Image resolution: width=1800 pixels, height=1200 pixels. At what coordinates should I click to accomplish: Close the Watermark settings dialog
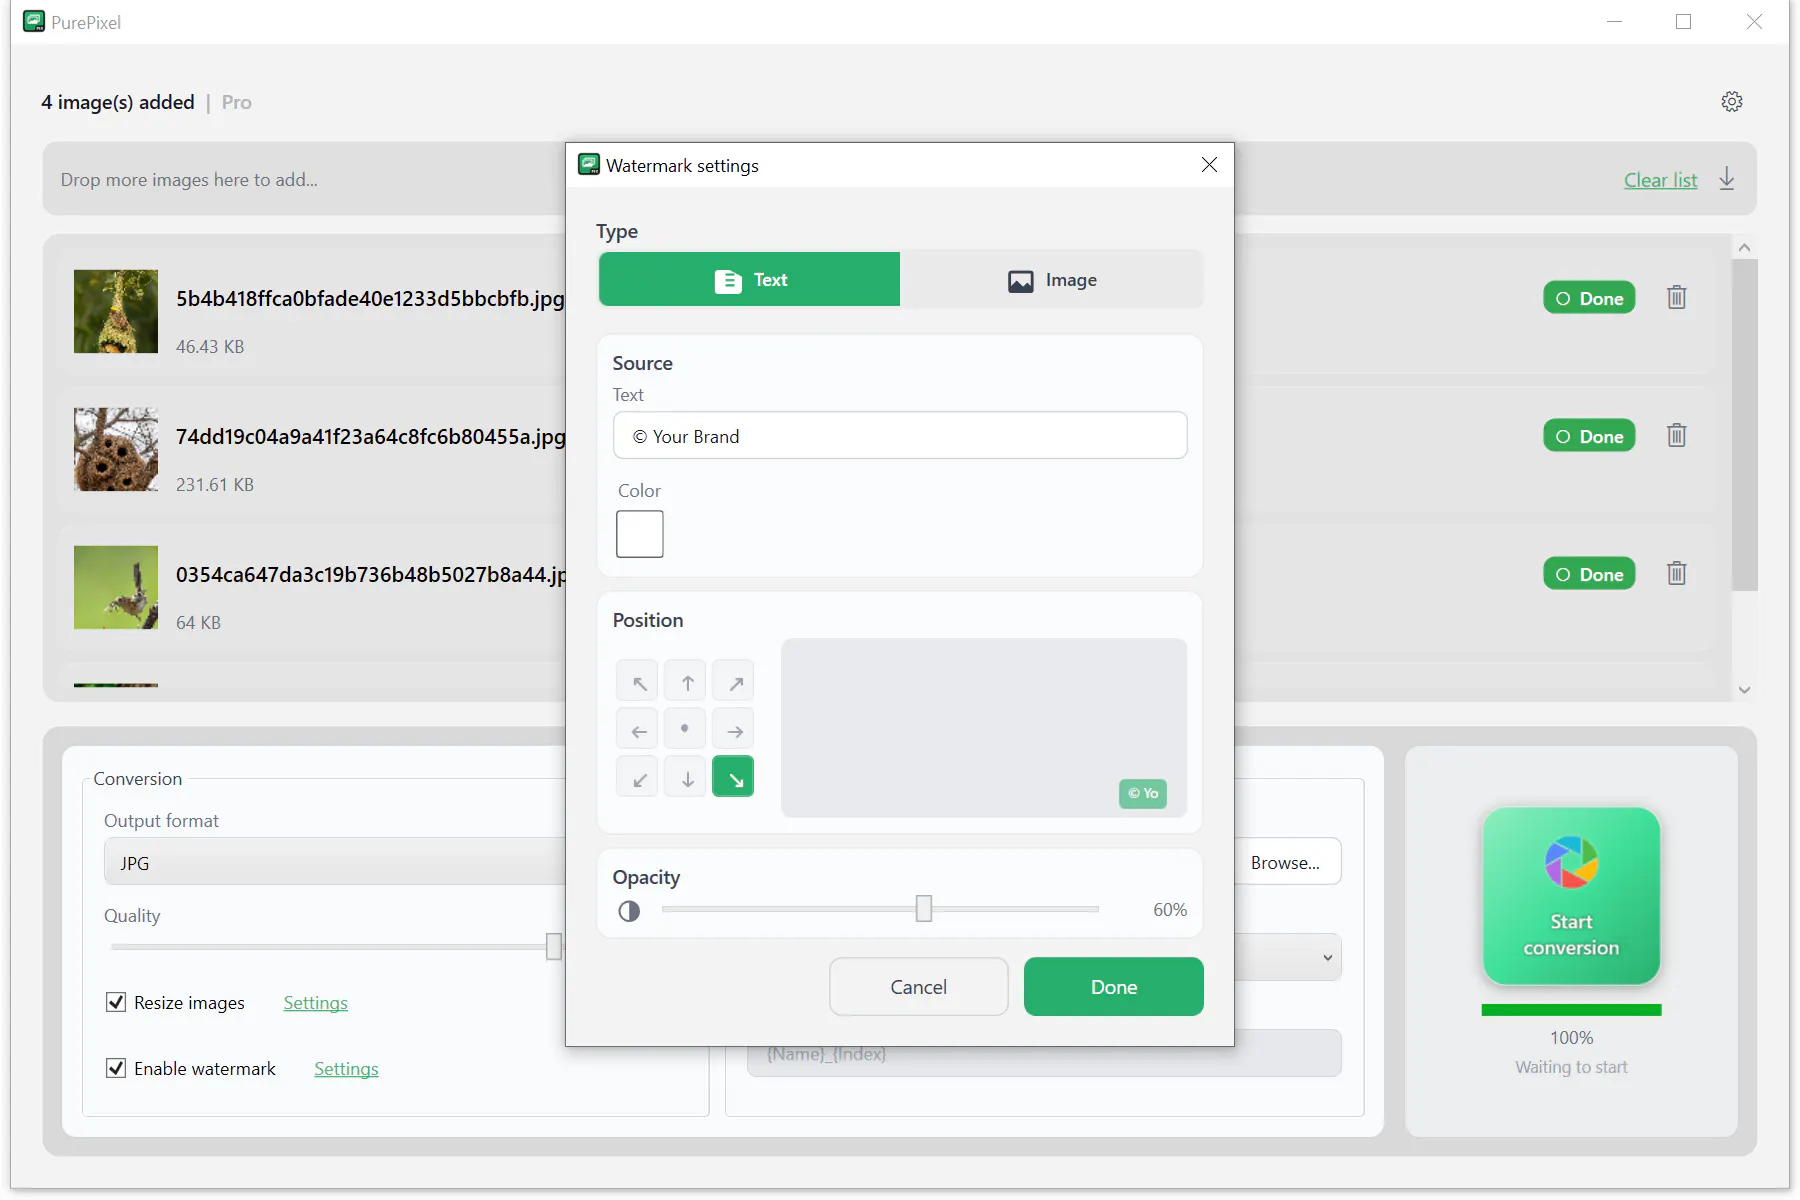point(1209,165)
